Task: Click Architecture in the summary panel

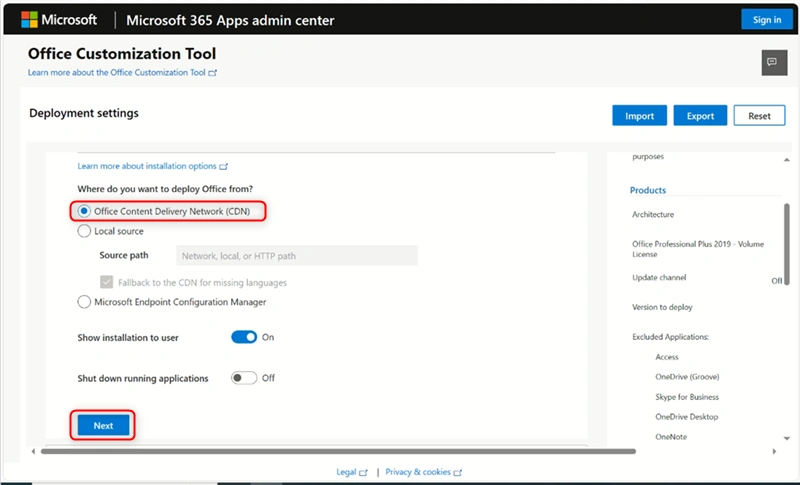Action: coord(653,215)
